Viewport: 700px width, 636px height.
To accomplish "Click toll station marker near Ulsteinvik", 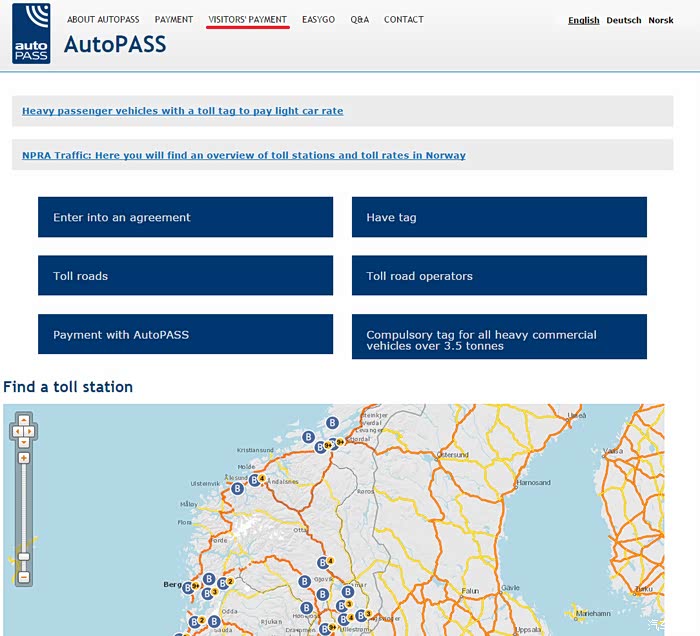I will click(238, 489).
